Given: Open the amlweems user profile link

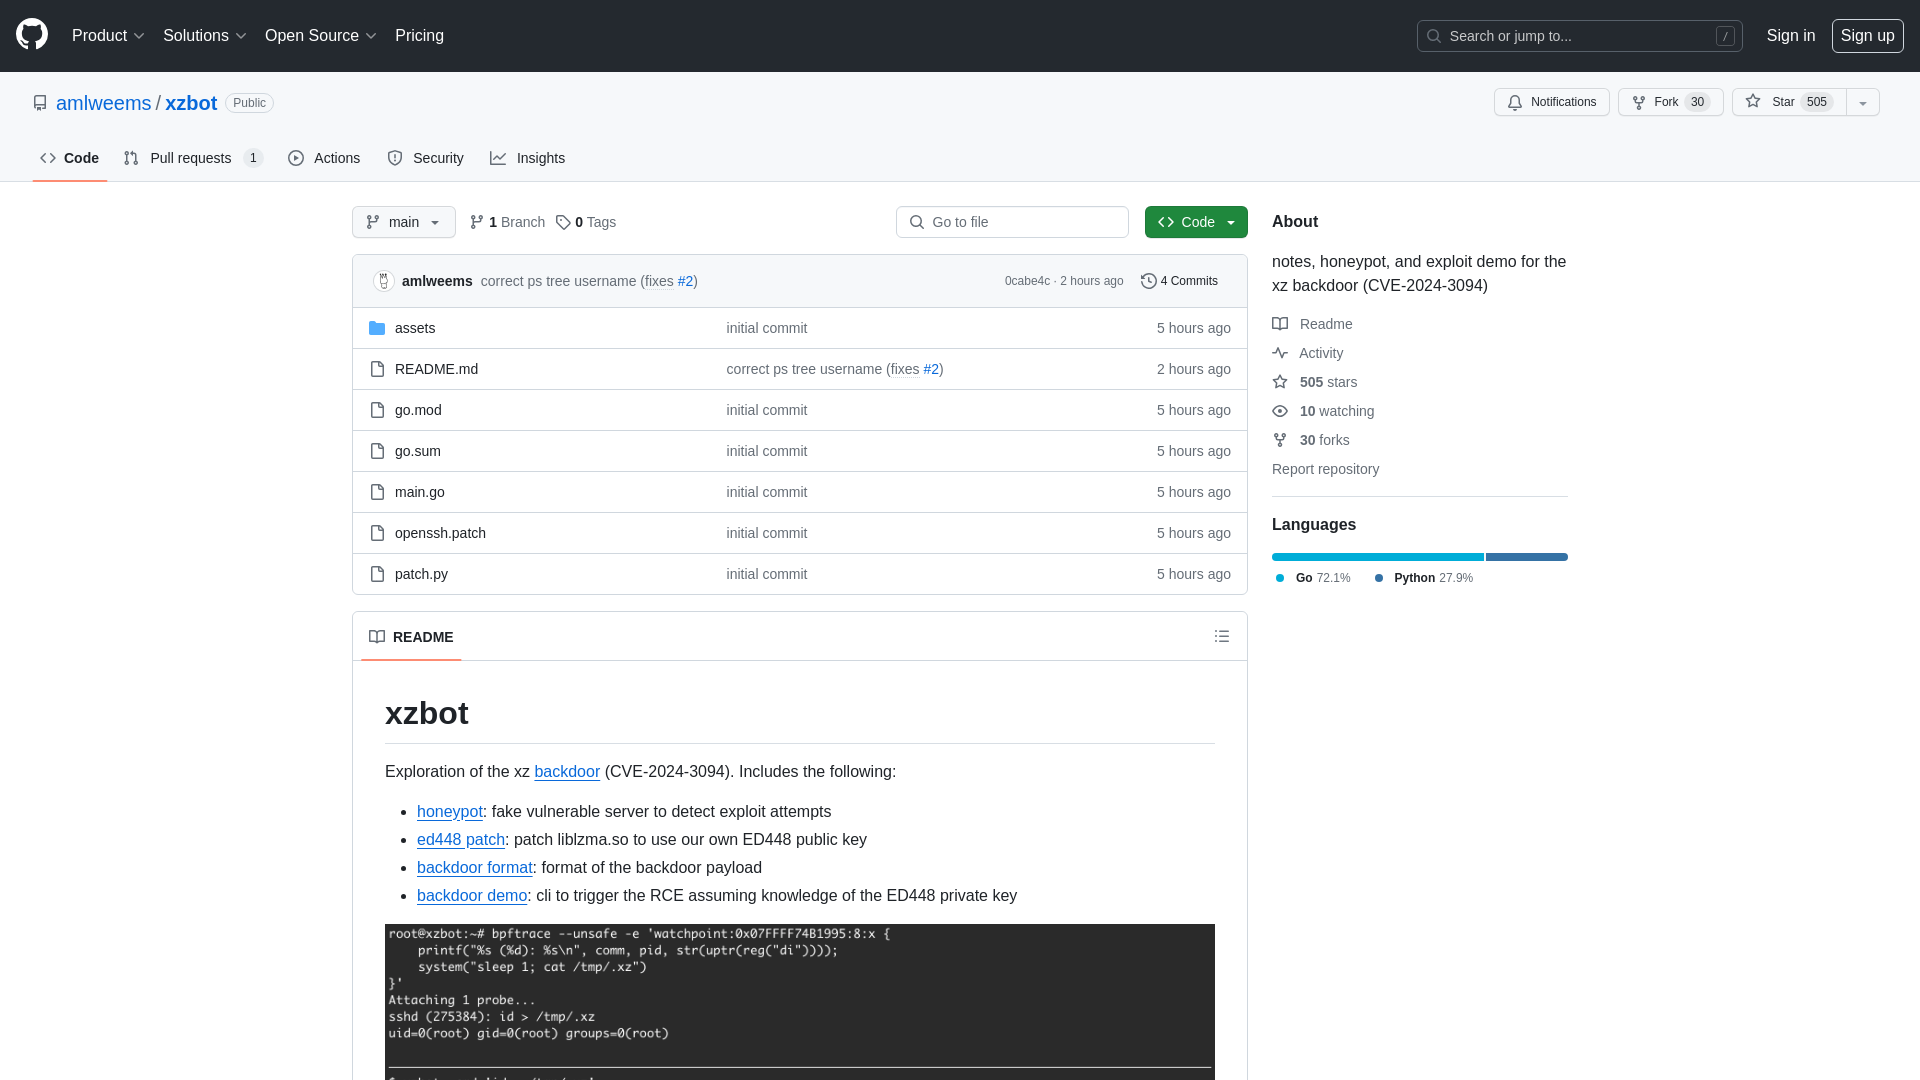Looking at the screenshot, I should 103,103.
